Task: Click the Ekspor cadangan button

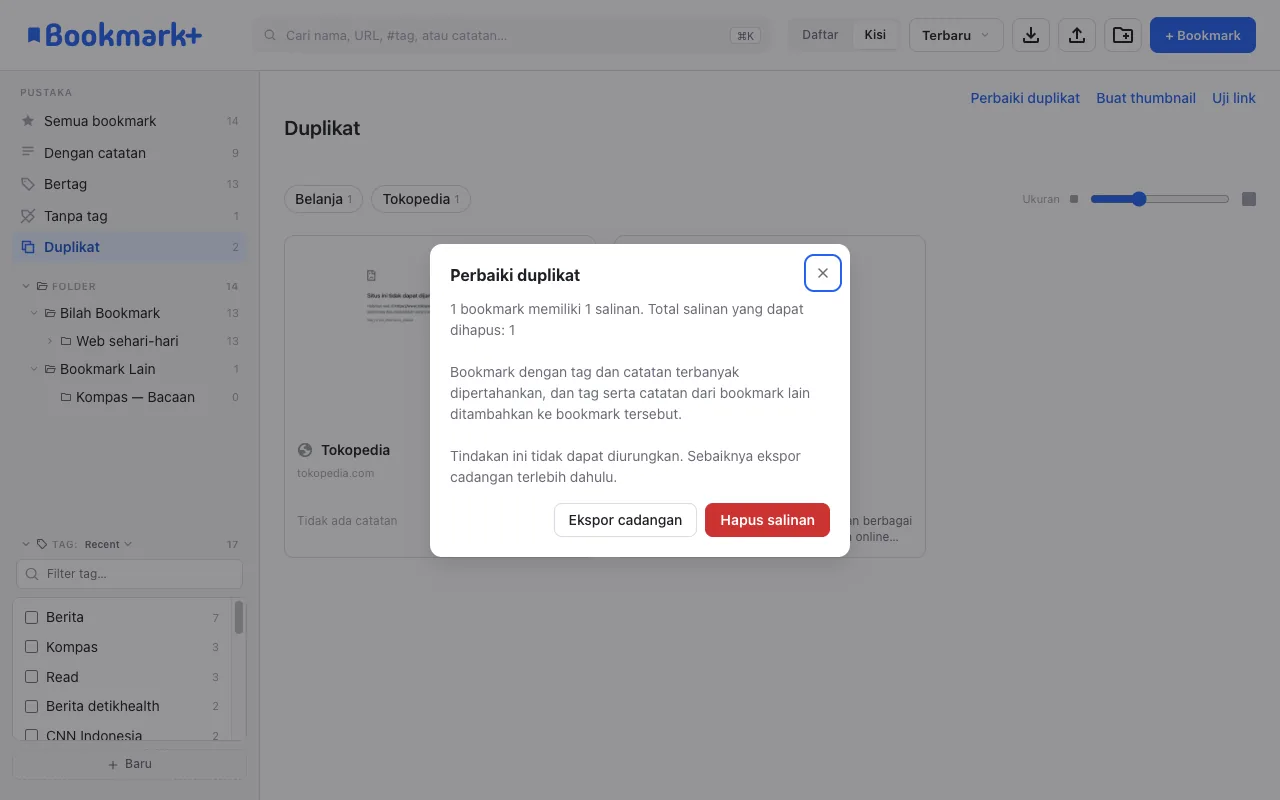Action: 625,520
